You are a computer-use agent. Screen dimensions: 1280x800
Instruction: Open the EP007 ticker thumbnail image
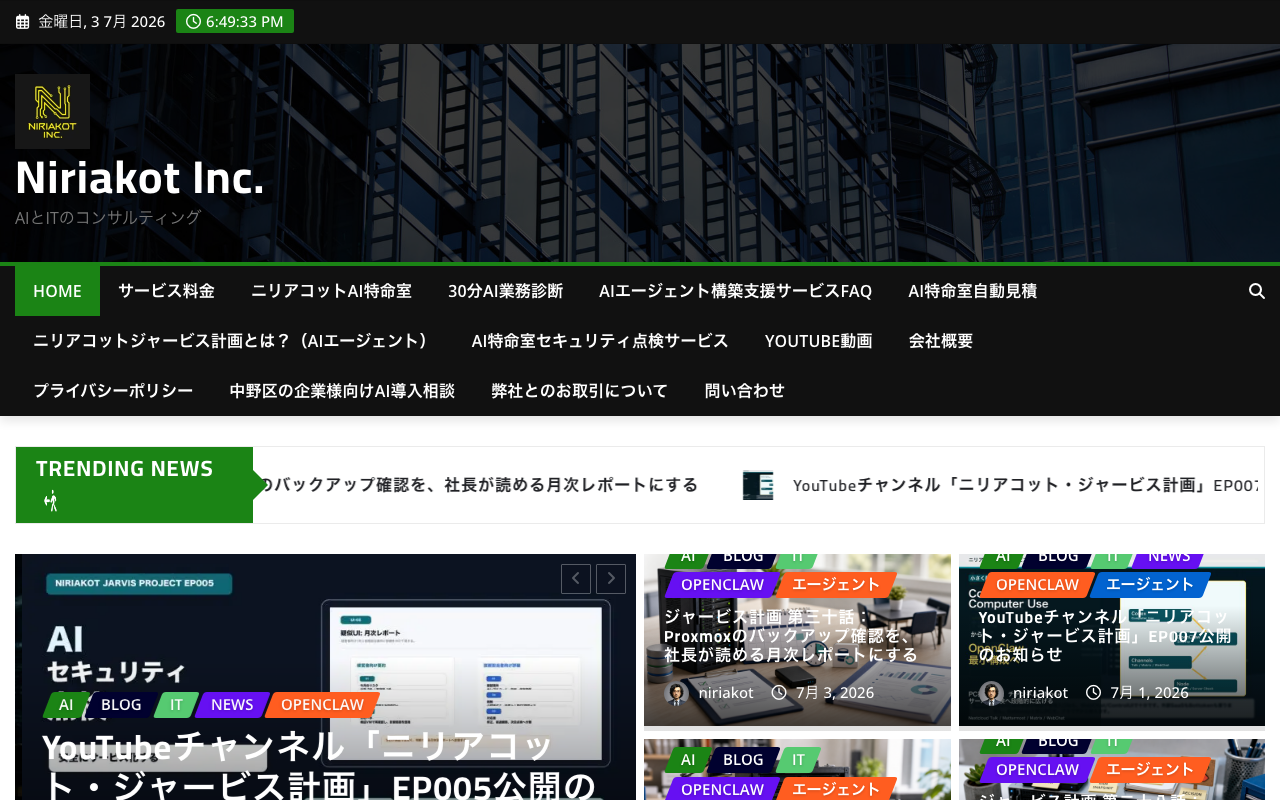(x=758, y=485)
